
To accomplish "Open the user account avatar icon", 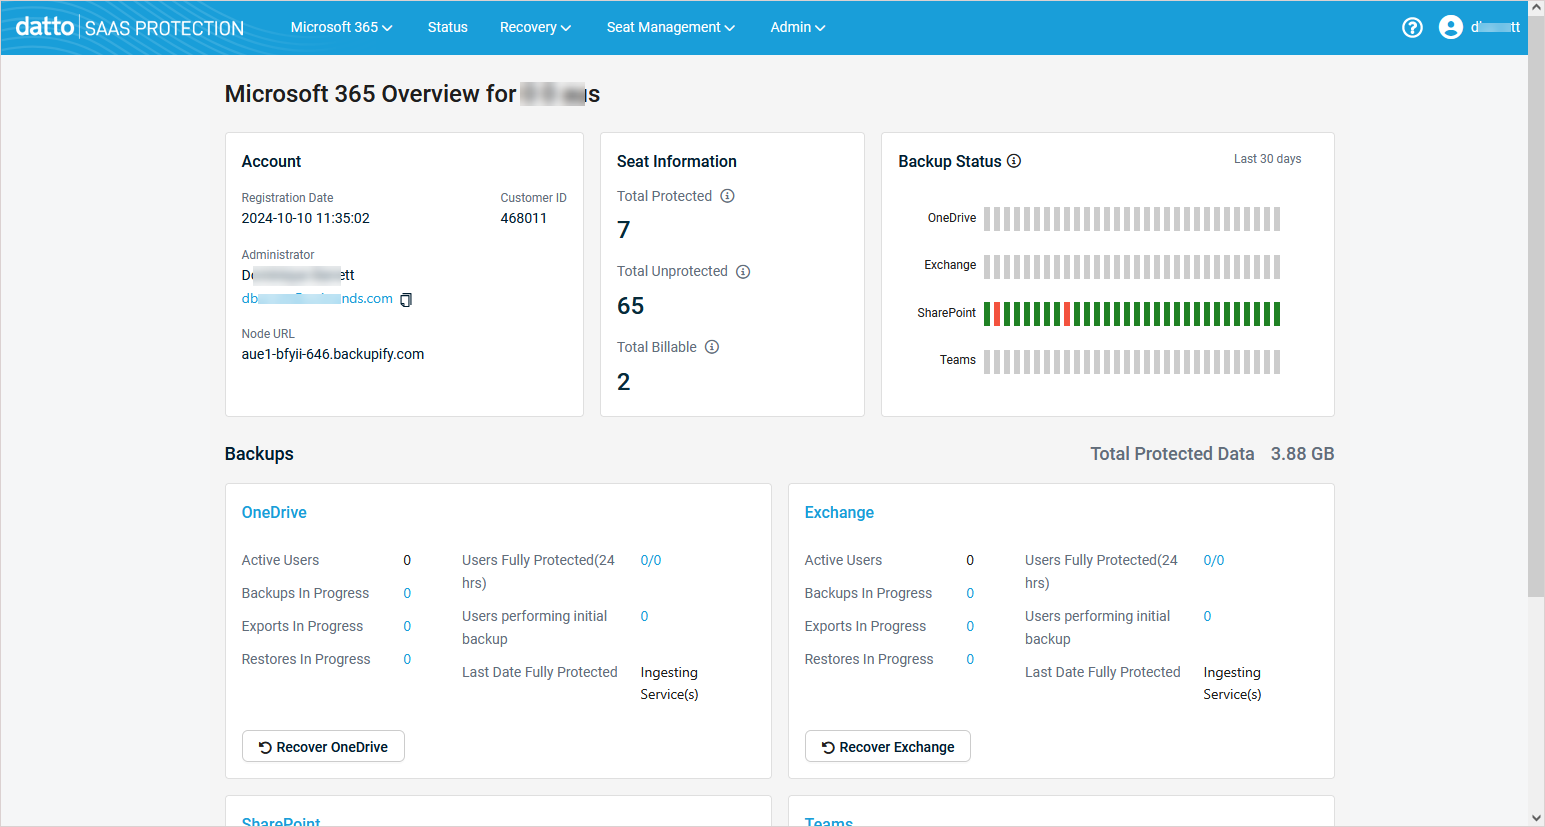I will (x=1451, y=28).
